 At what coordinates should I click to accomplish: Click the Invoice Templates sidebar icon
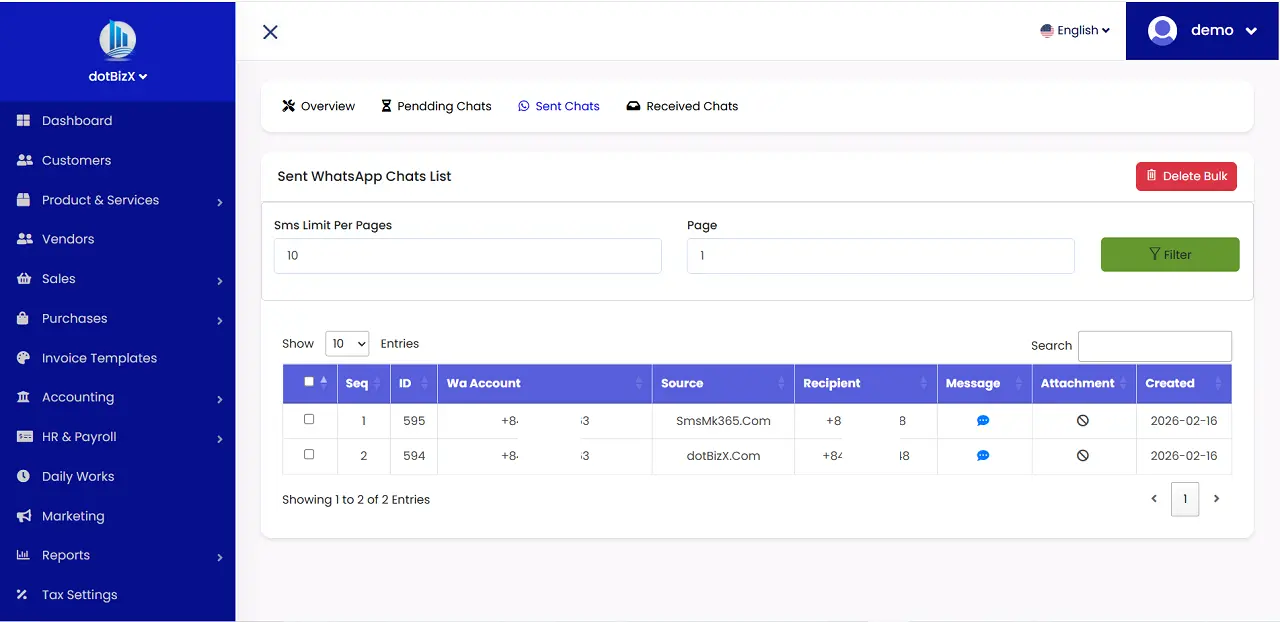point(22,358)
